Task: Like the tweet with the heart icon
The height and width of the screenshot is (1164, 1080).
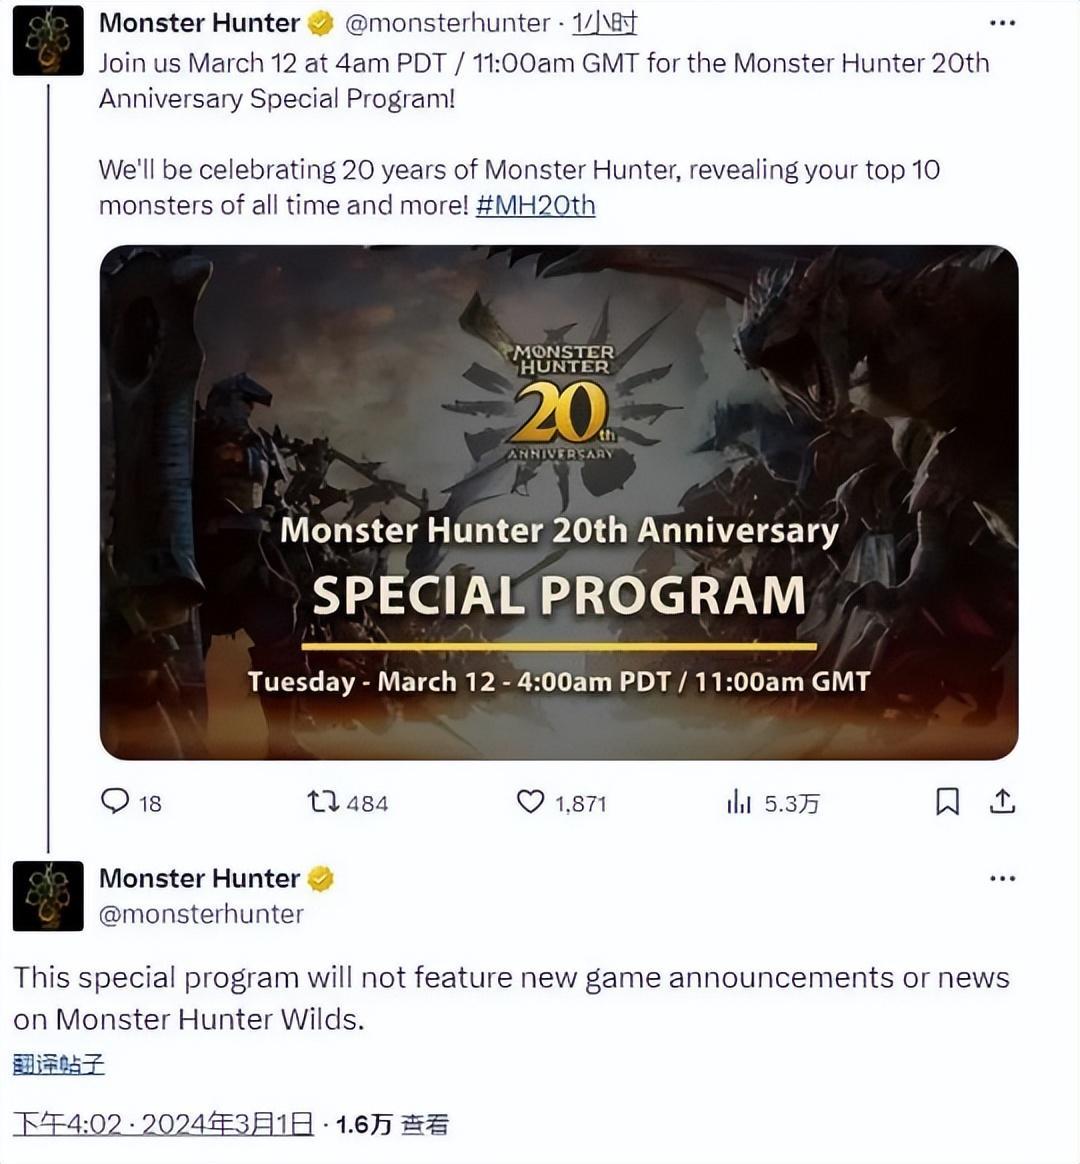Action: pyautogui.click(x=530, y=802)
